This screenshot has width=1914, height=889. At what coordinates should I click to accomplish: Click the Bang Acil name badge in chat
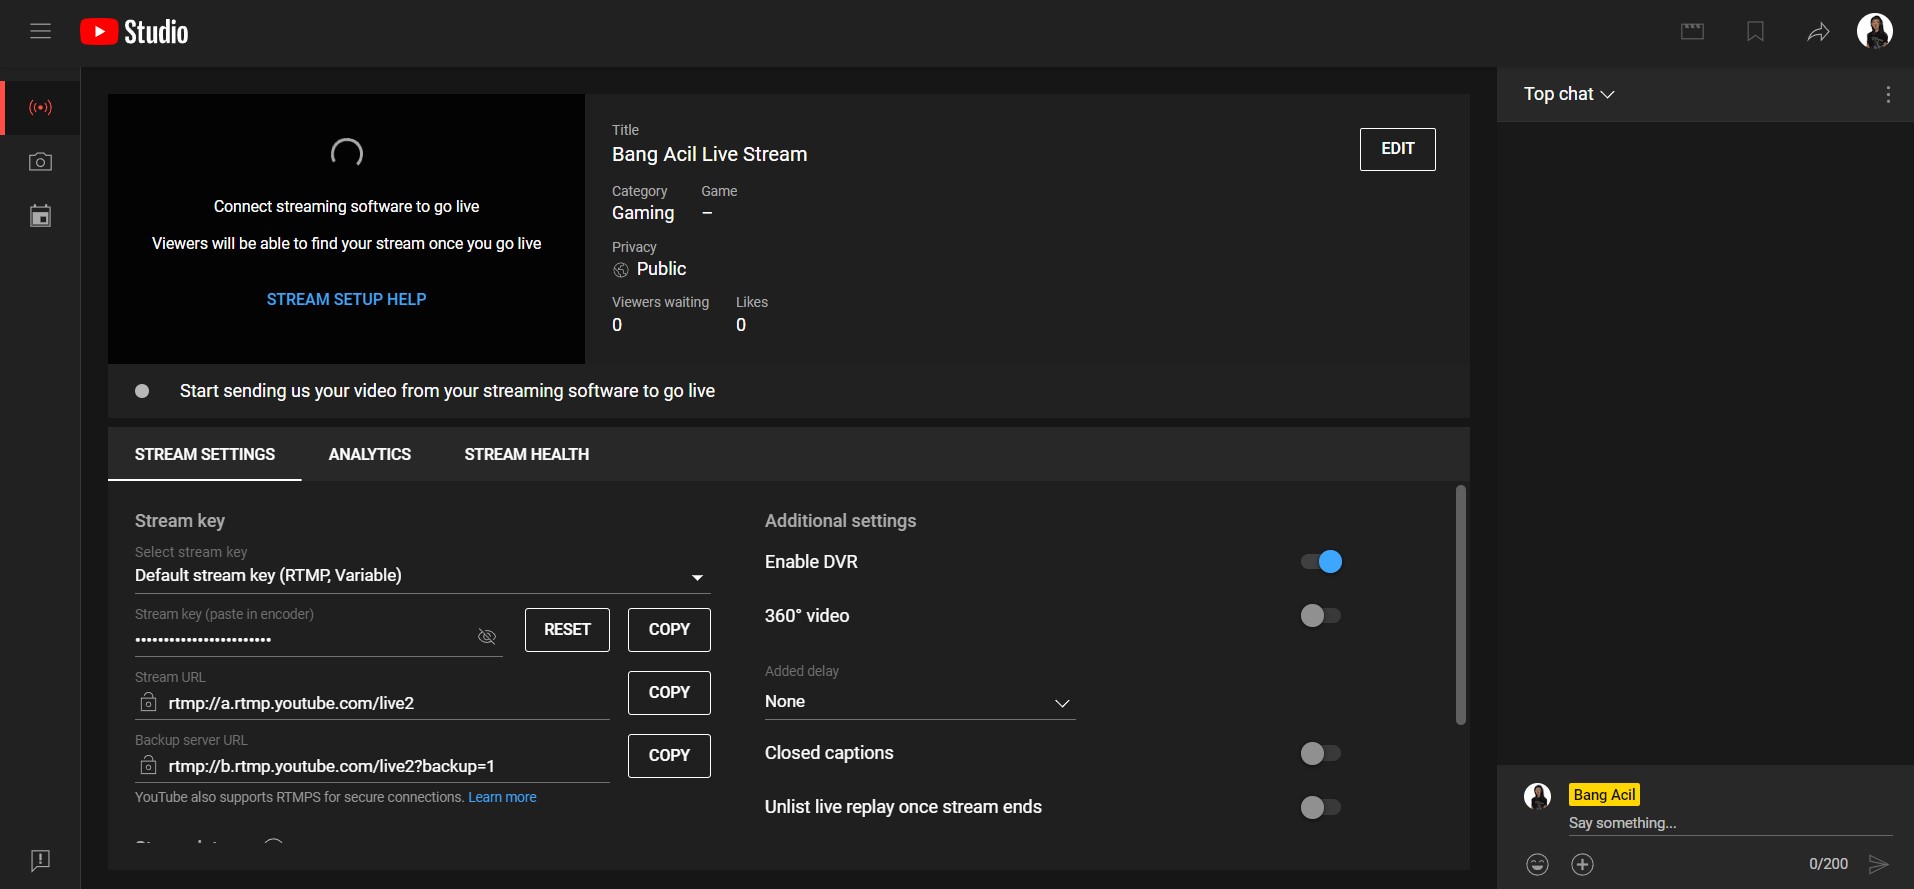click(x=1604, y=795)
